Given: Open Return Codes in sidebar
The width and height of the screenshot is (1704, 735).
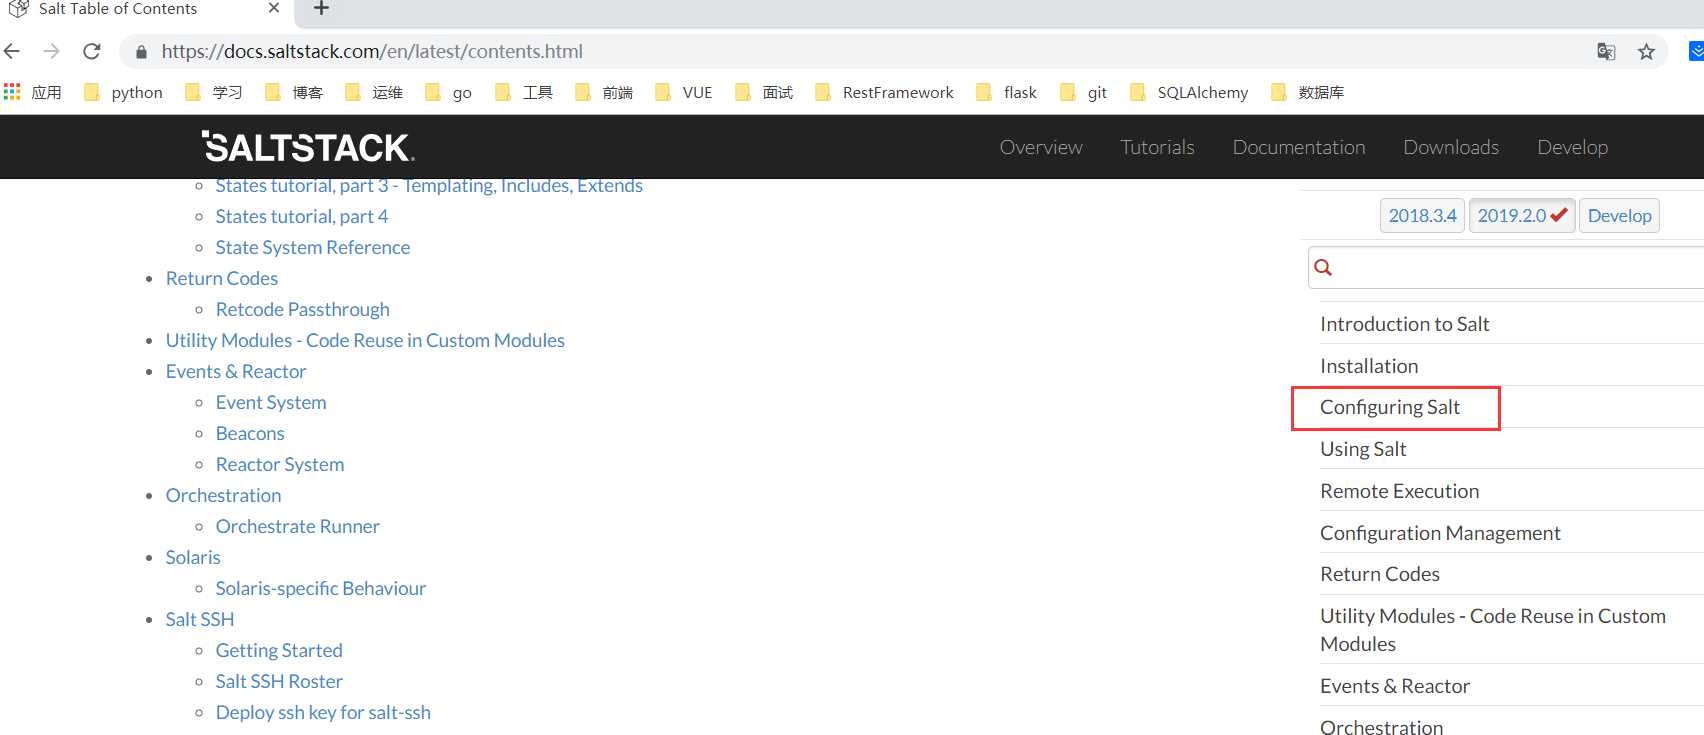Looking at the screenshot, I should [x=1380, y=574].
